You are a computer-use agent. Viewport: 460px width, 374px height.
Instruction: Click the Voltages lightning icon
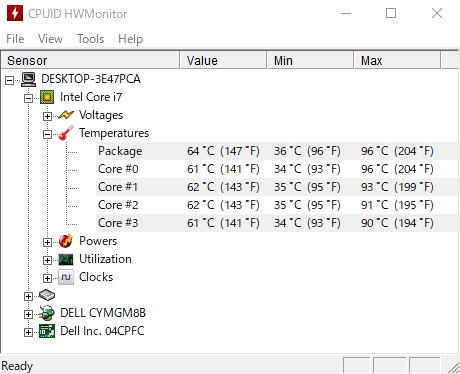[x=66, y=115]
